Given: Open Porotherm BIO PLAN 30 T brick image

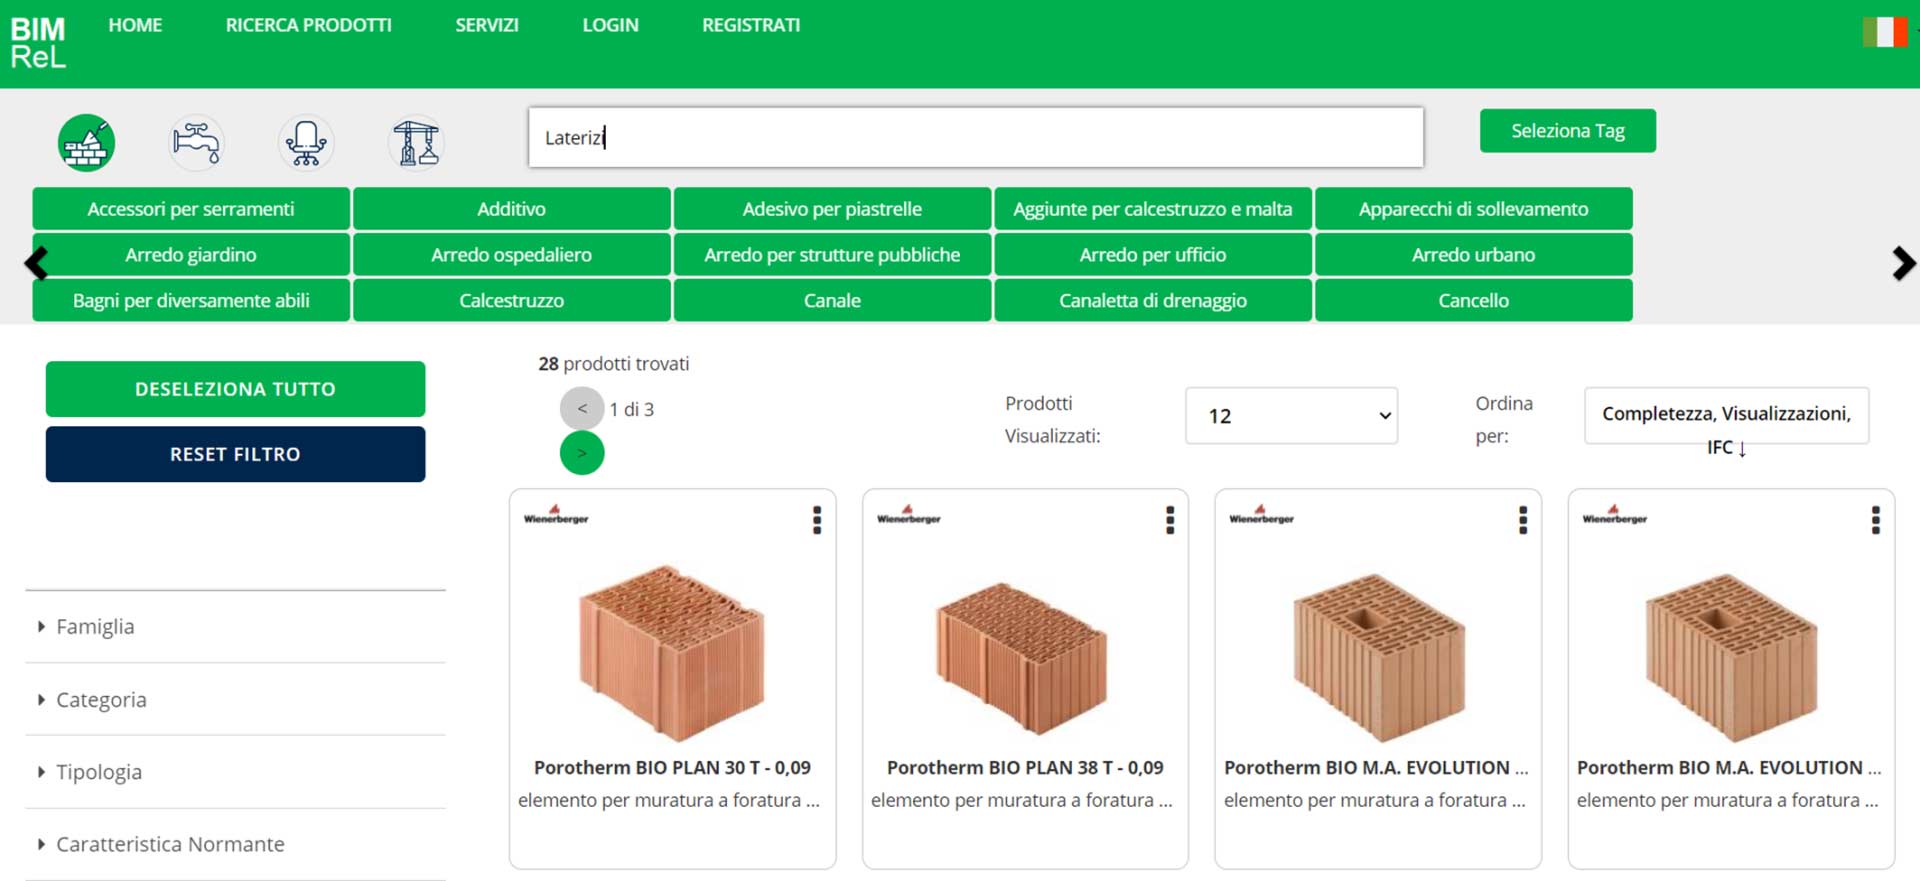Looking at the screenshot, I should [x=672, y=652].
